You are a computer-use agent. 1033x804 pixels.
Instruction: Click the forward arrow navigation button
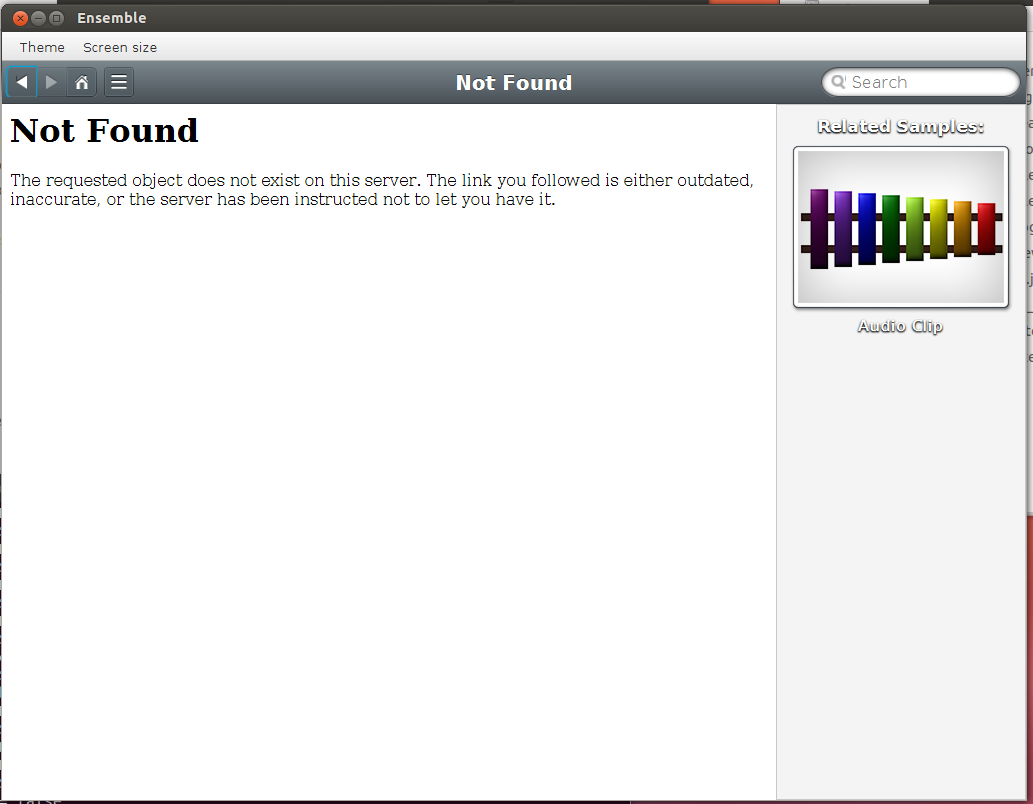coord(52,82)
